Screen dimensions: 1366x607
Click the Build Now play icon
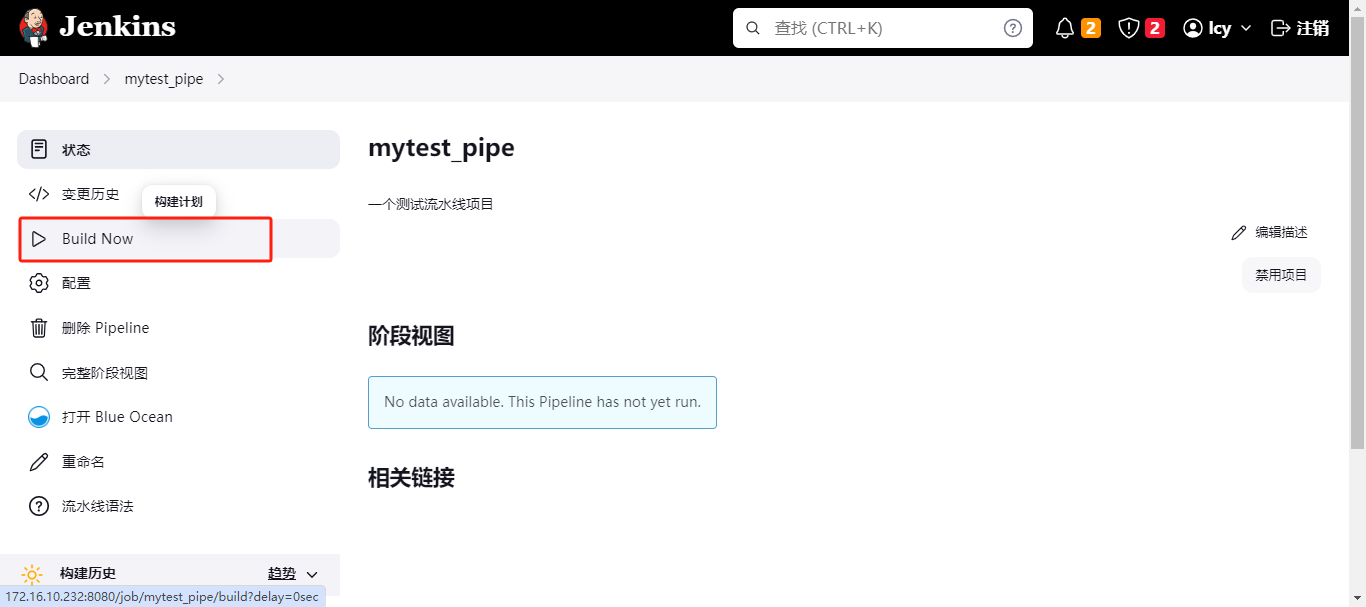click(39, 239)
